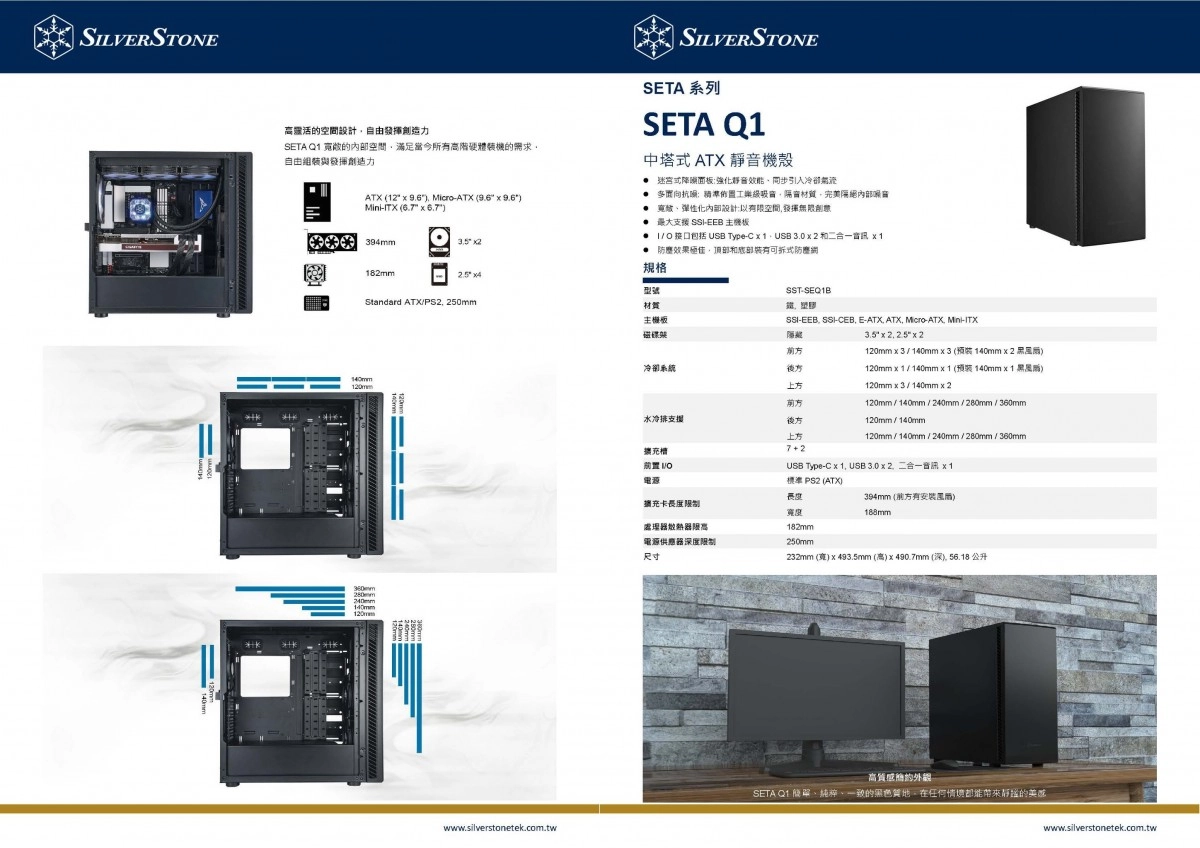Click the 2.5" SSD drive icon
This screenshot has height=848, width=1200.
pyautogui.click(x=438, y=273)
